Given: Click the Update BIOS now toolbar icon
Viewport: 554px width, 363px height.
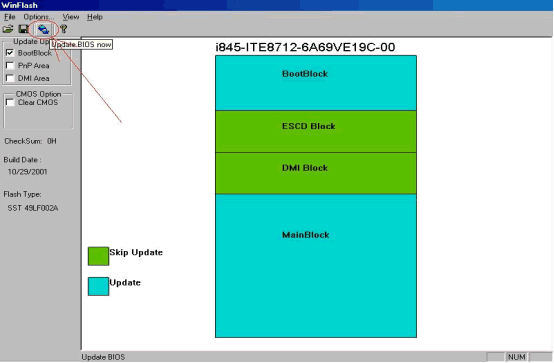Looking at the screenshot, I should (x=43, y=29).
